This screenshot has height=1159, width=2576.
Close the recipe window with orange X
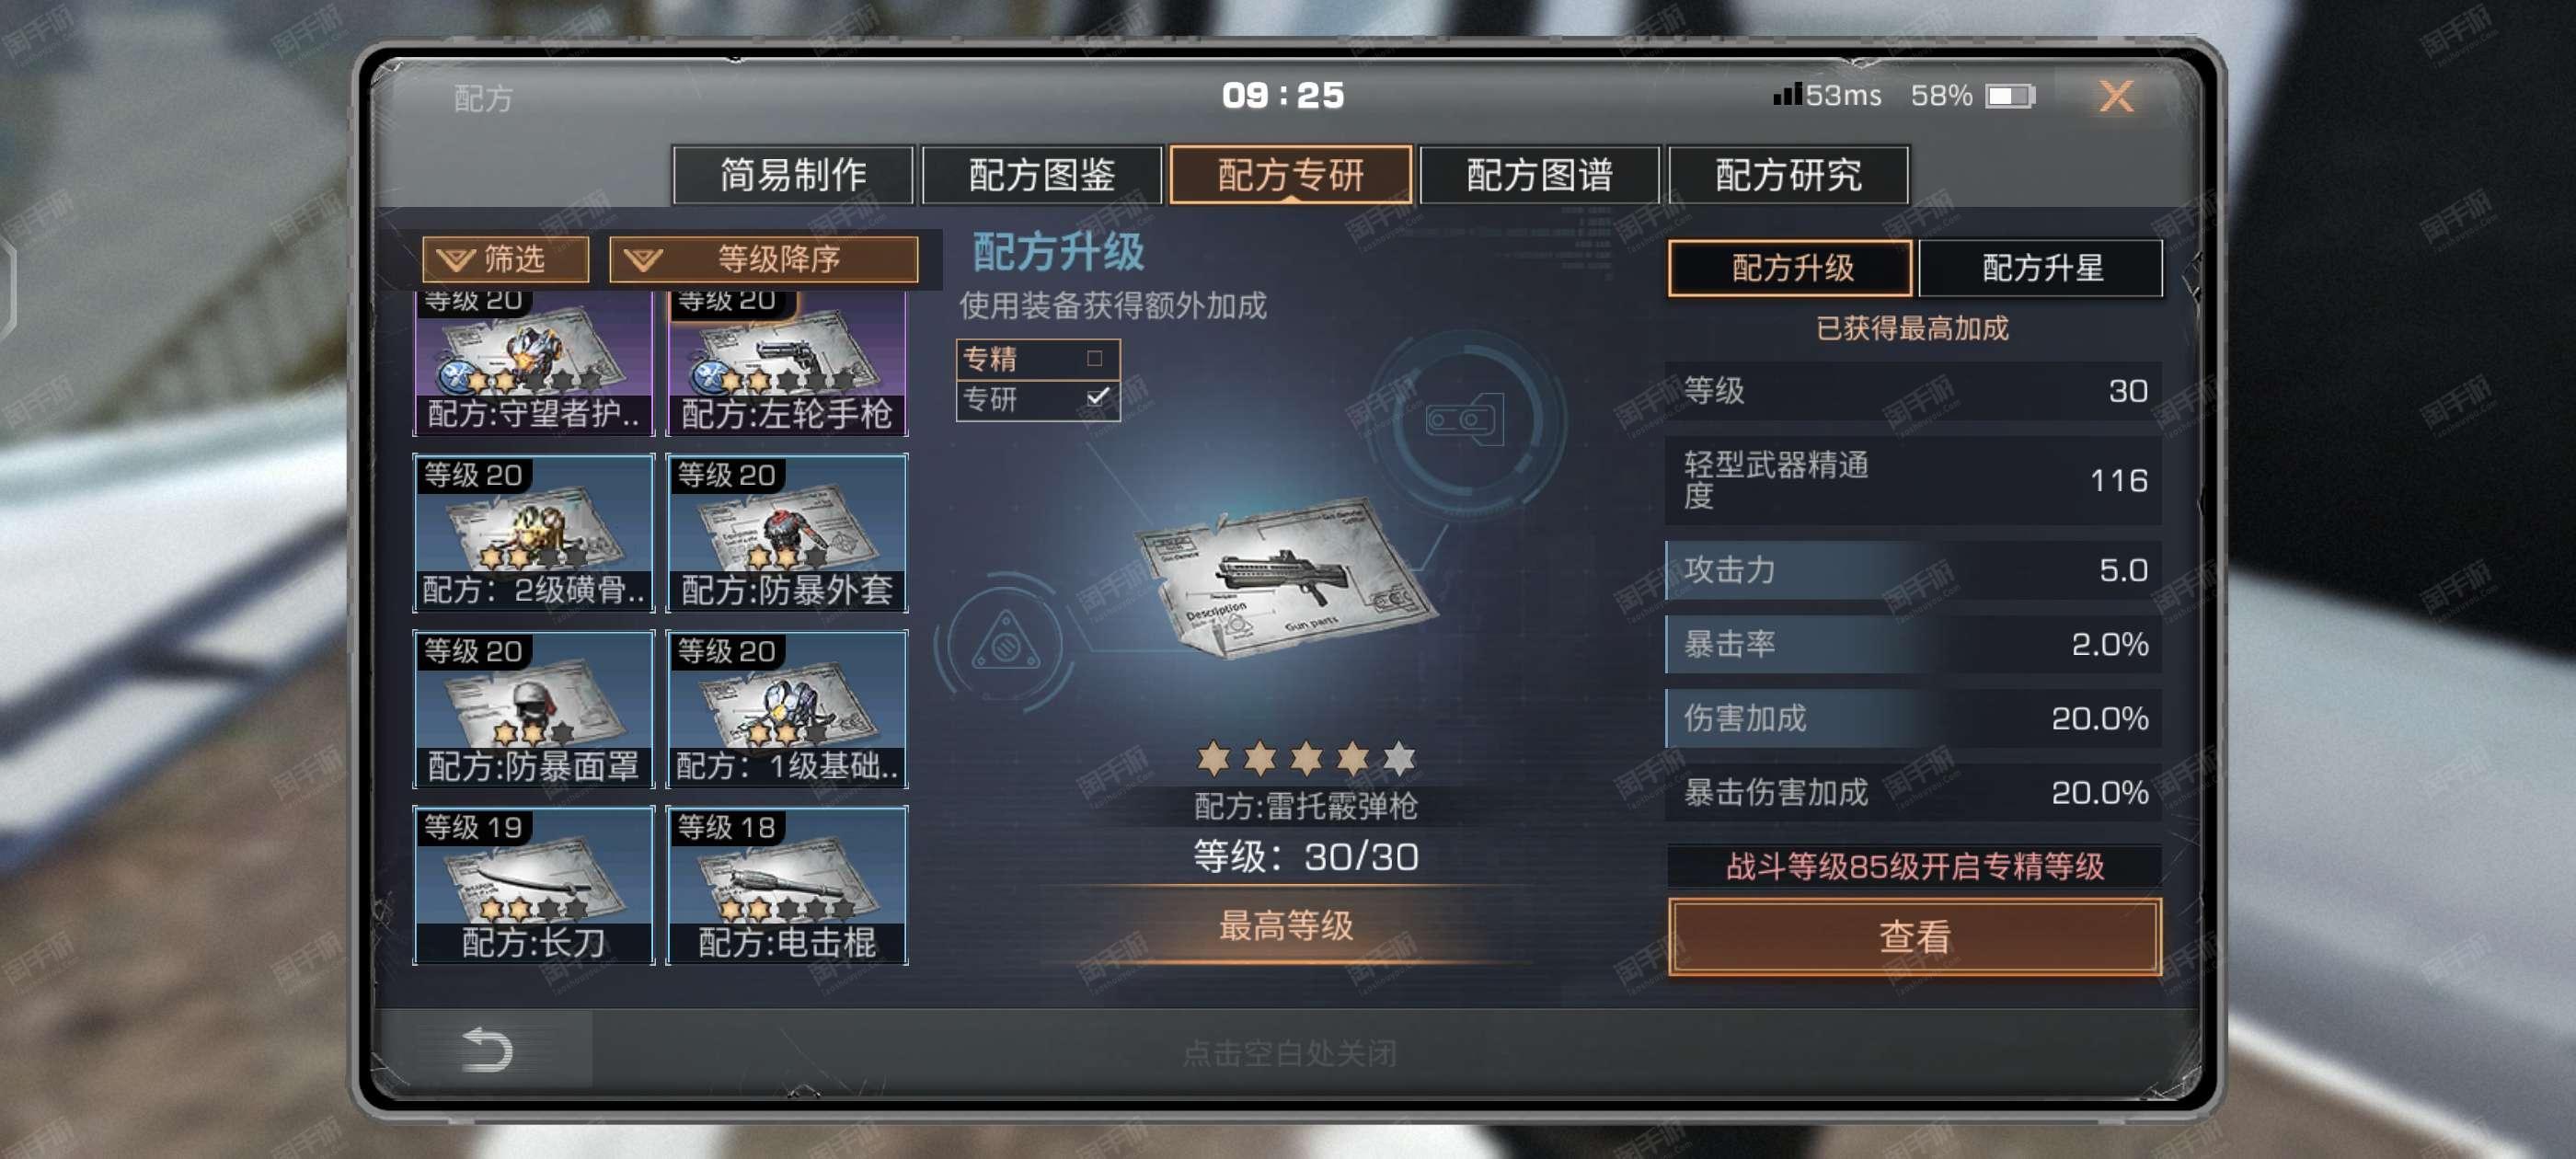click(x=2116, y=96)
